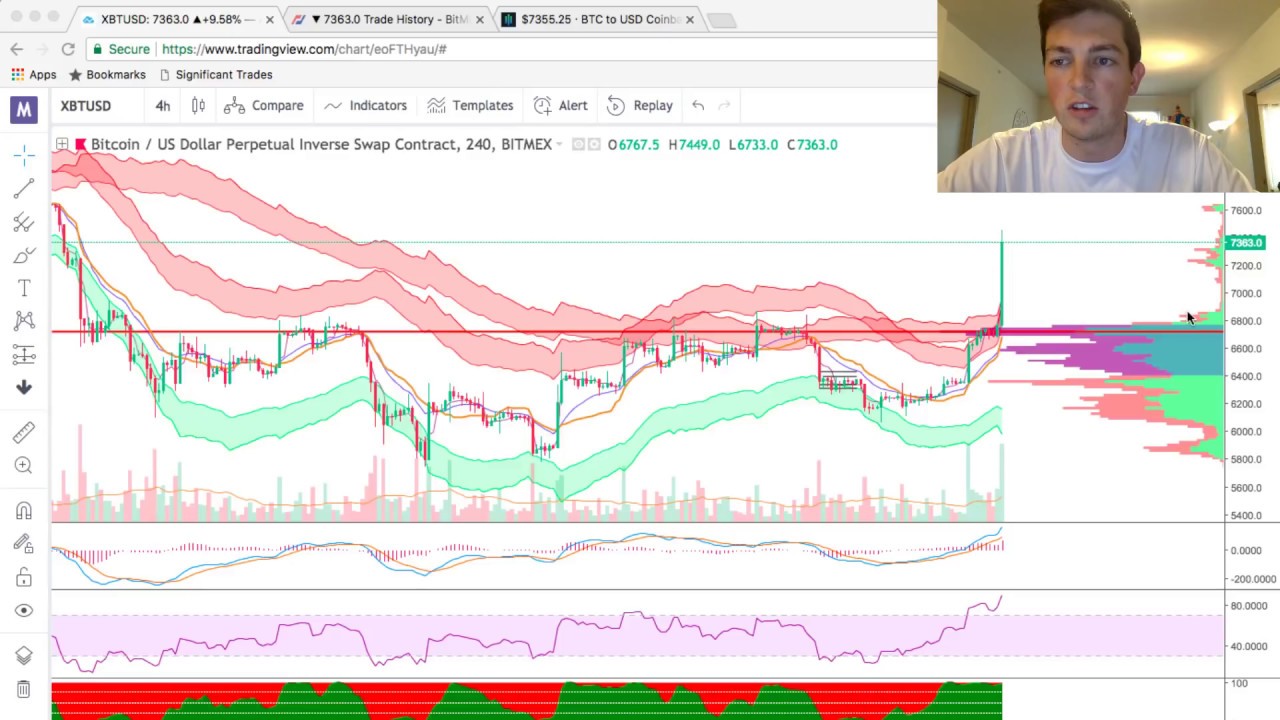Select the ruler measure tool
The height and width of the screenshot is (720, 1280).
[24, 432]
